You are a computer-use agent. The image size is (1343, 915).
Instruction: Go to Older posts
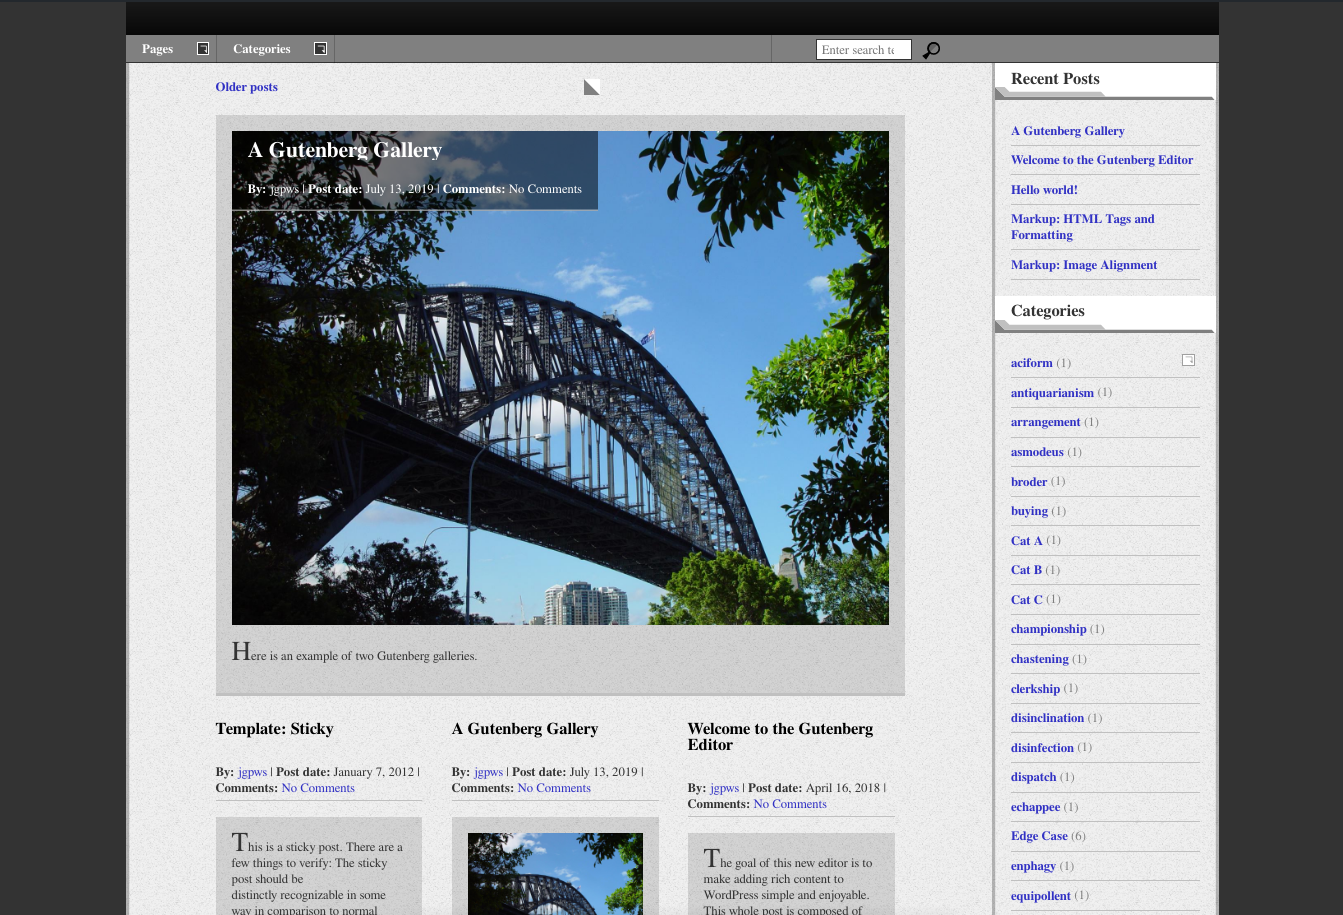point(246,87)
